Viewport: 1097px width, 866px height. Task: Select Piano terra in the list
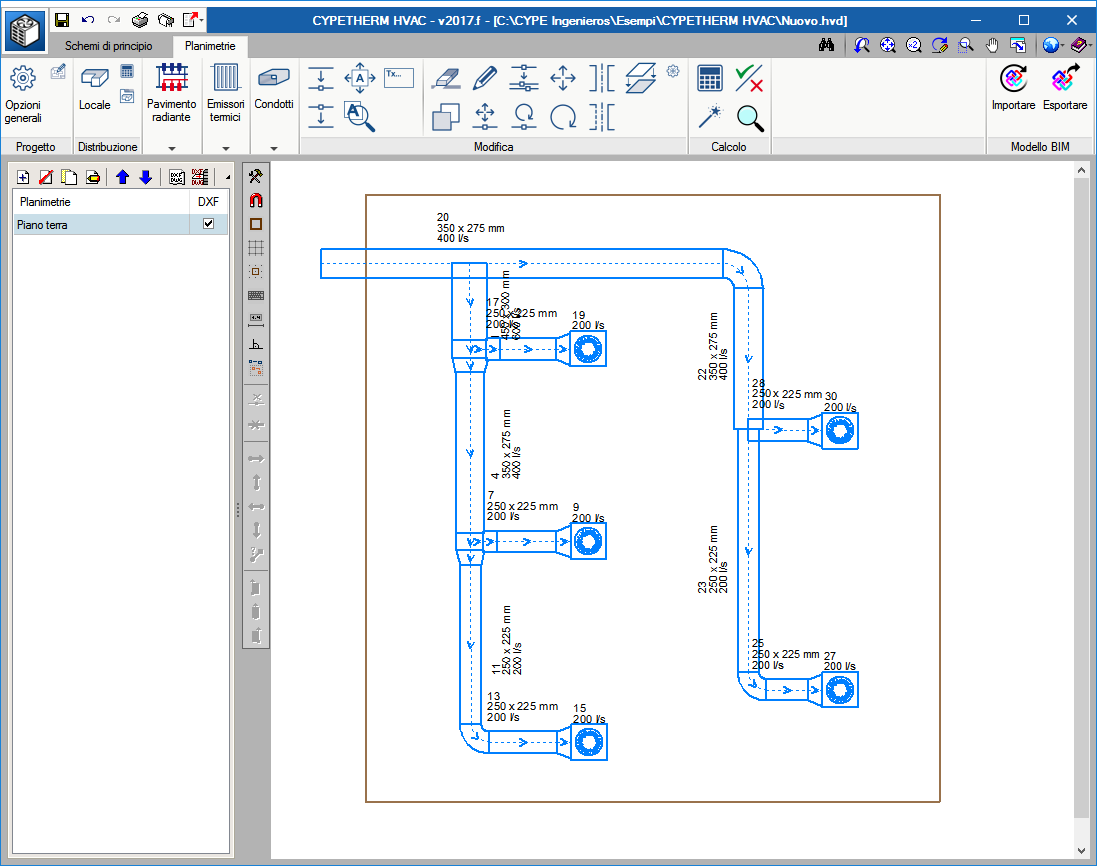pyautogui.click(x=101, y=225)
